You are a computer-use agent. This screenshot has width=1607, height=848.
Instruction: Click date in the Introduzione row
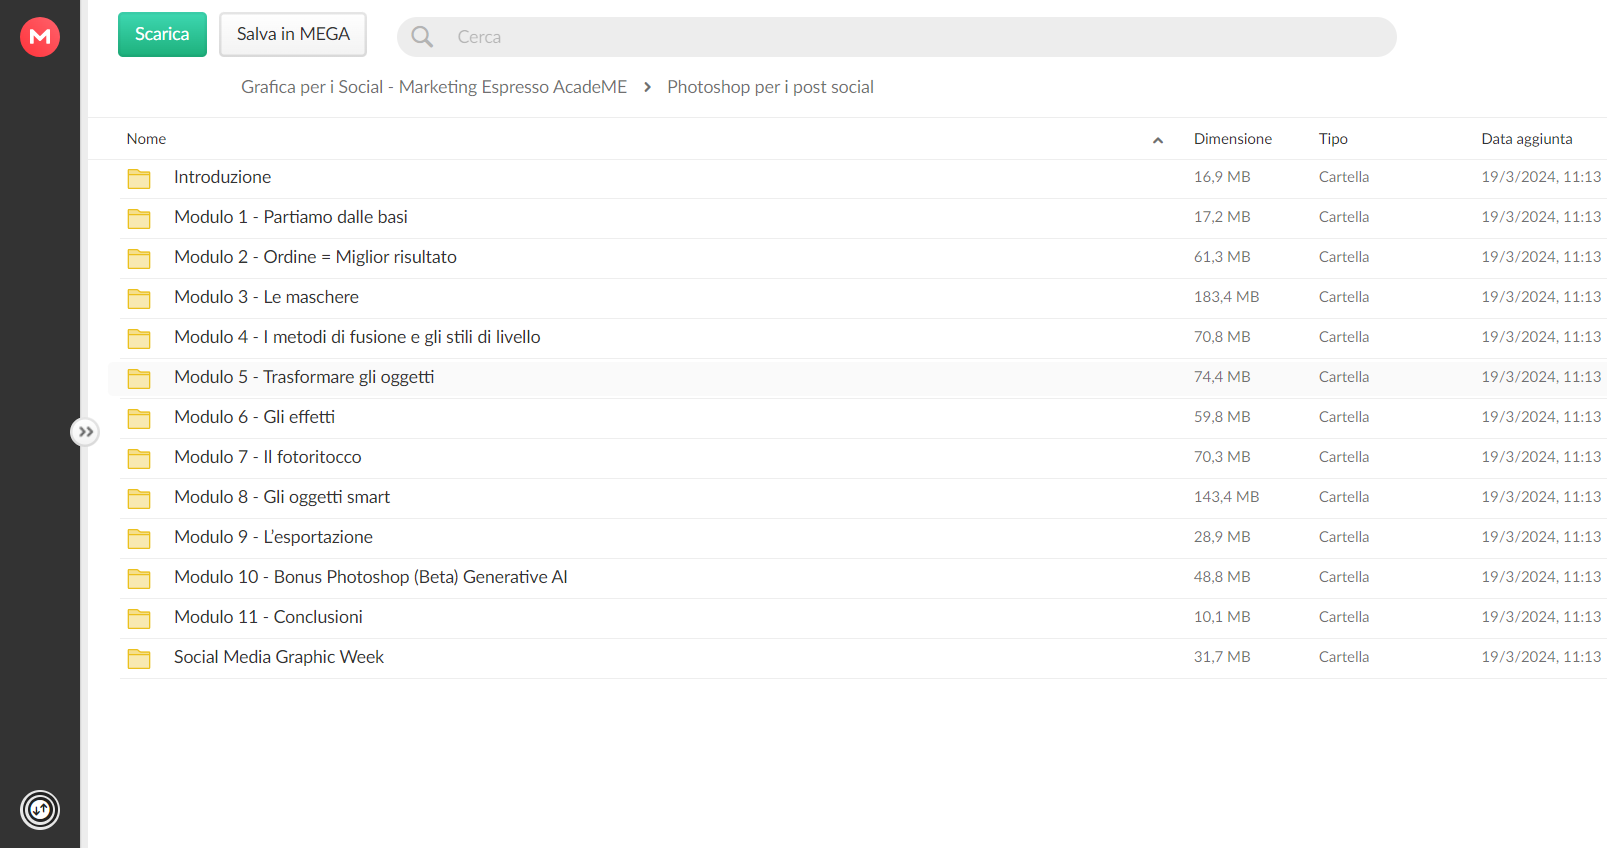(1541, 177)
